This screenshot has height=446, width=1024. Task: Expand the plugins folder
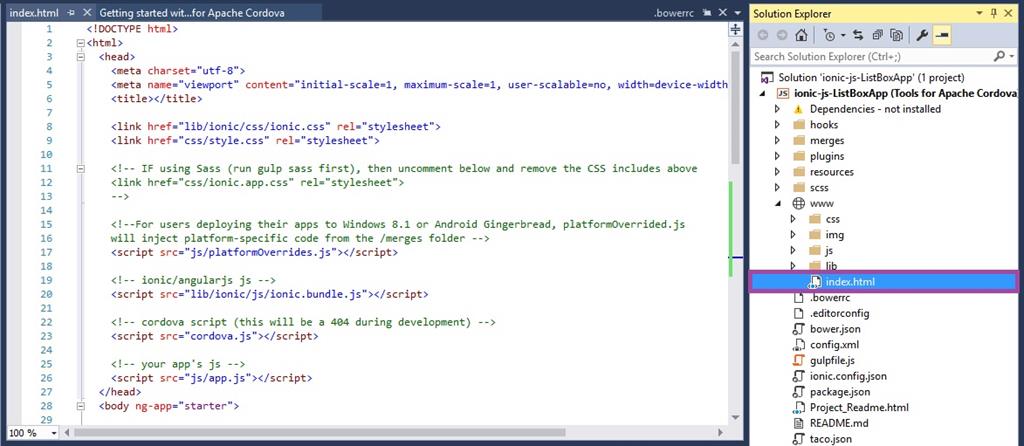click(777, 156)
